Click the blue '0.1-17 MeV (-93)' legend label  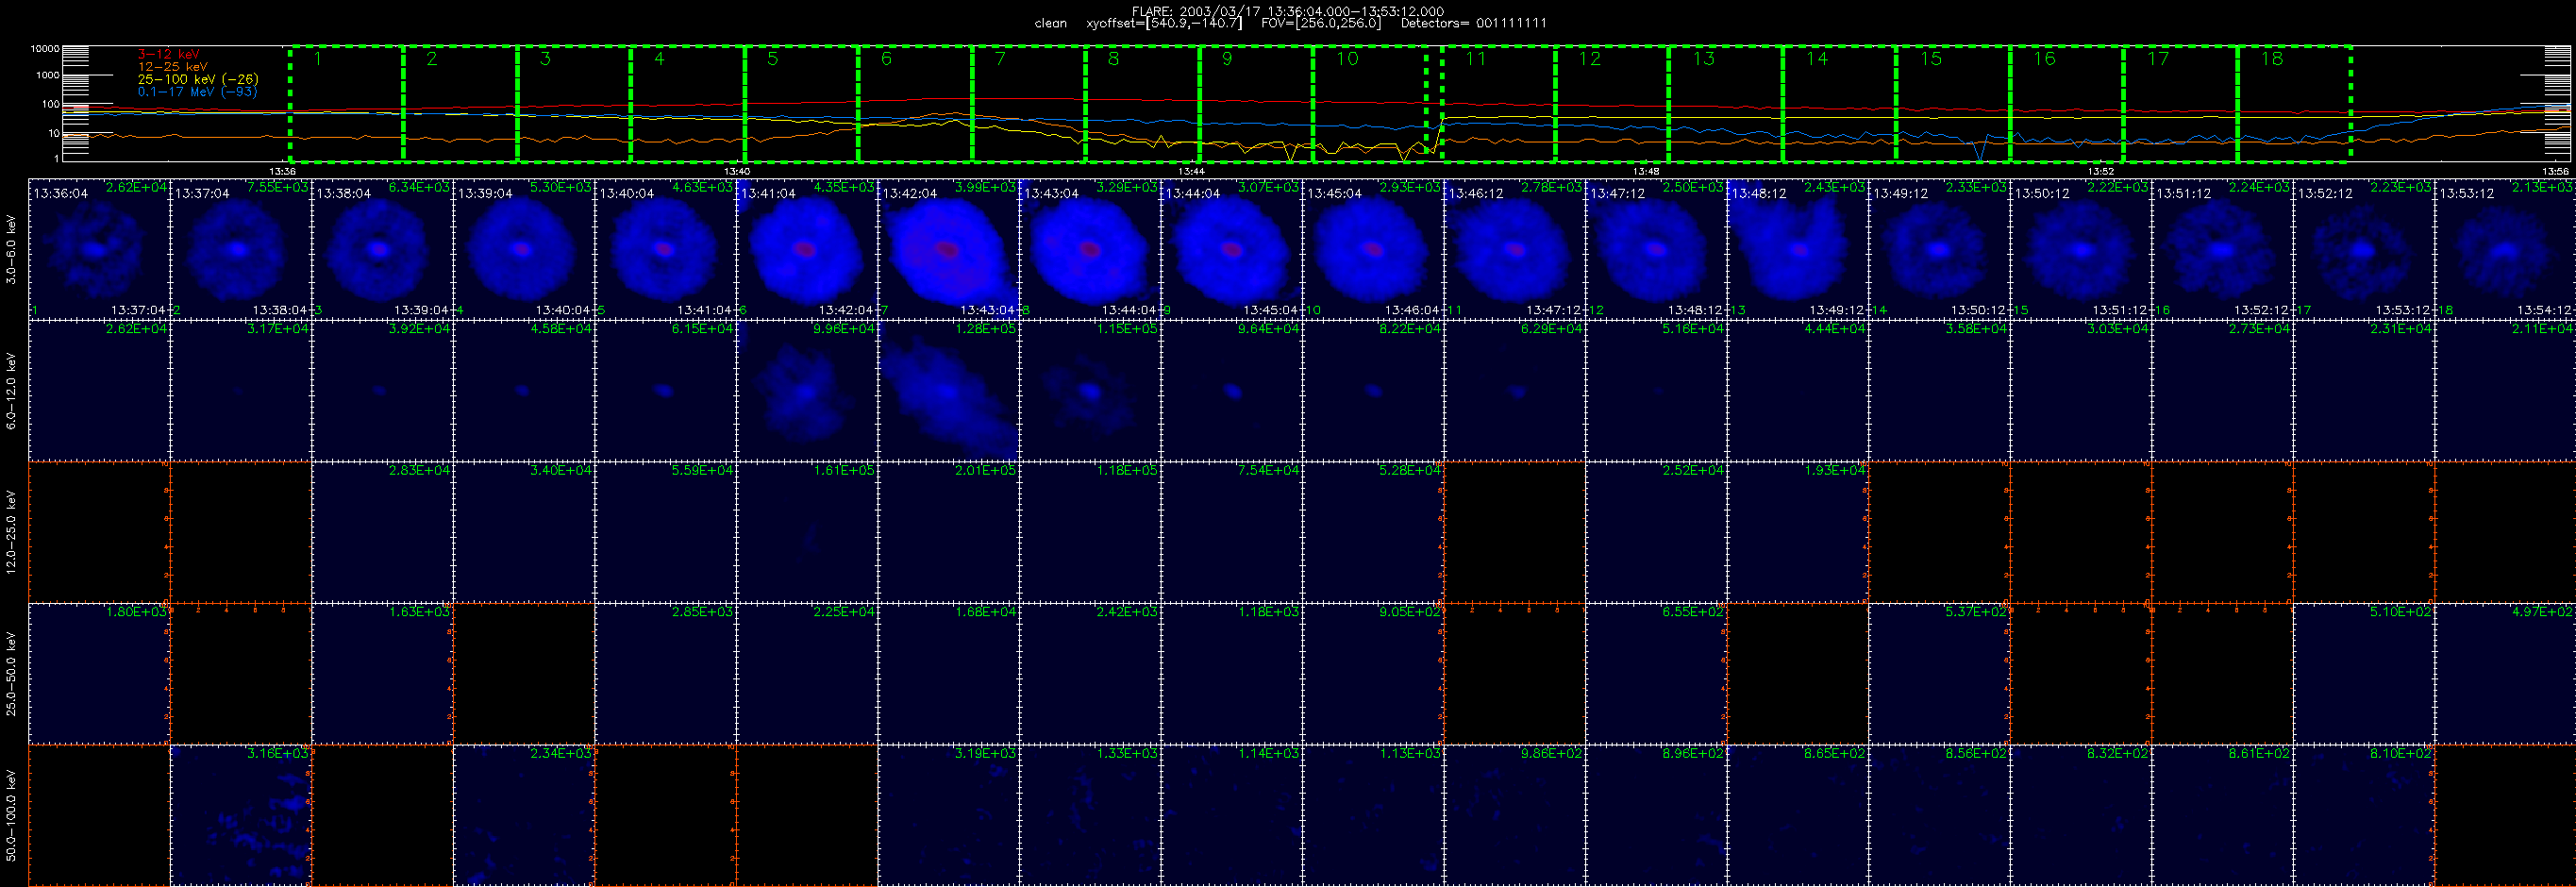pos(197,91)
